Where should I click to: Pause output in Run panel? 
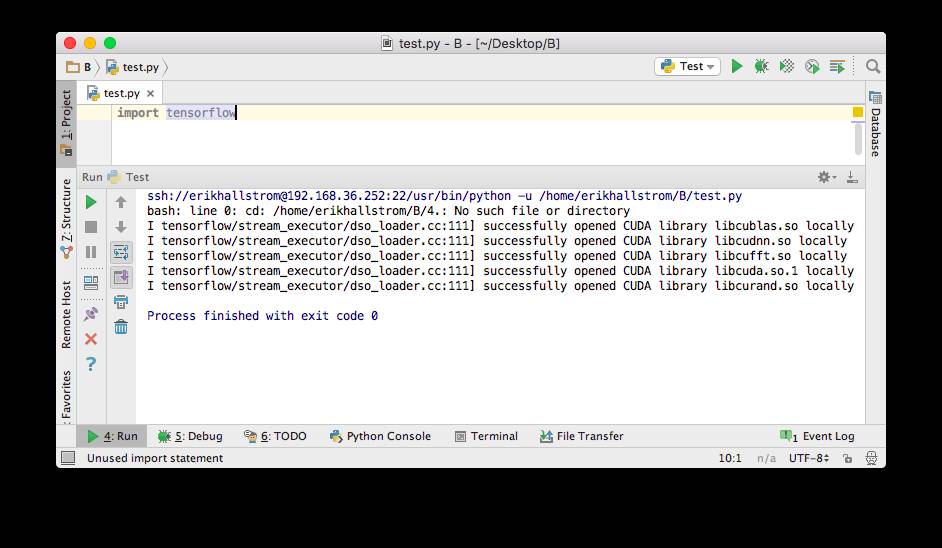click(x=91, y=252)
